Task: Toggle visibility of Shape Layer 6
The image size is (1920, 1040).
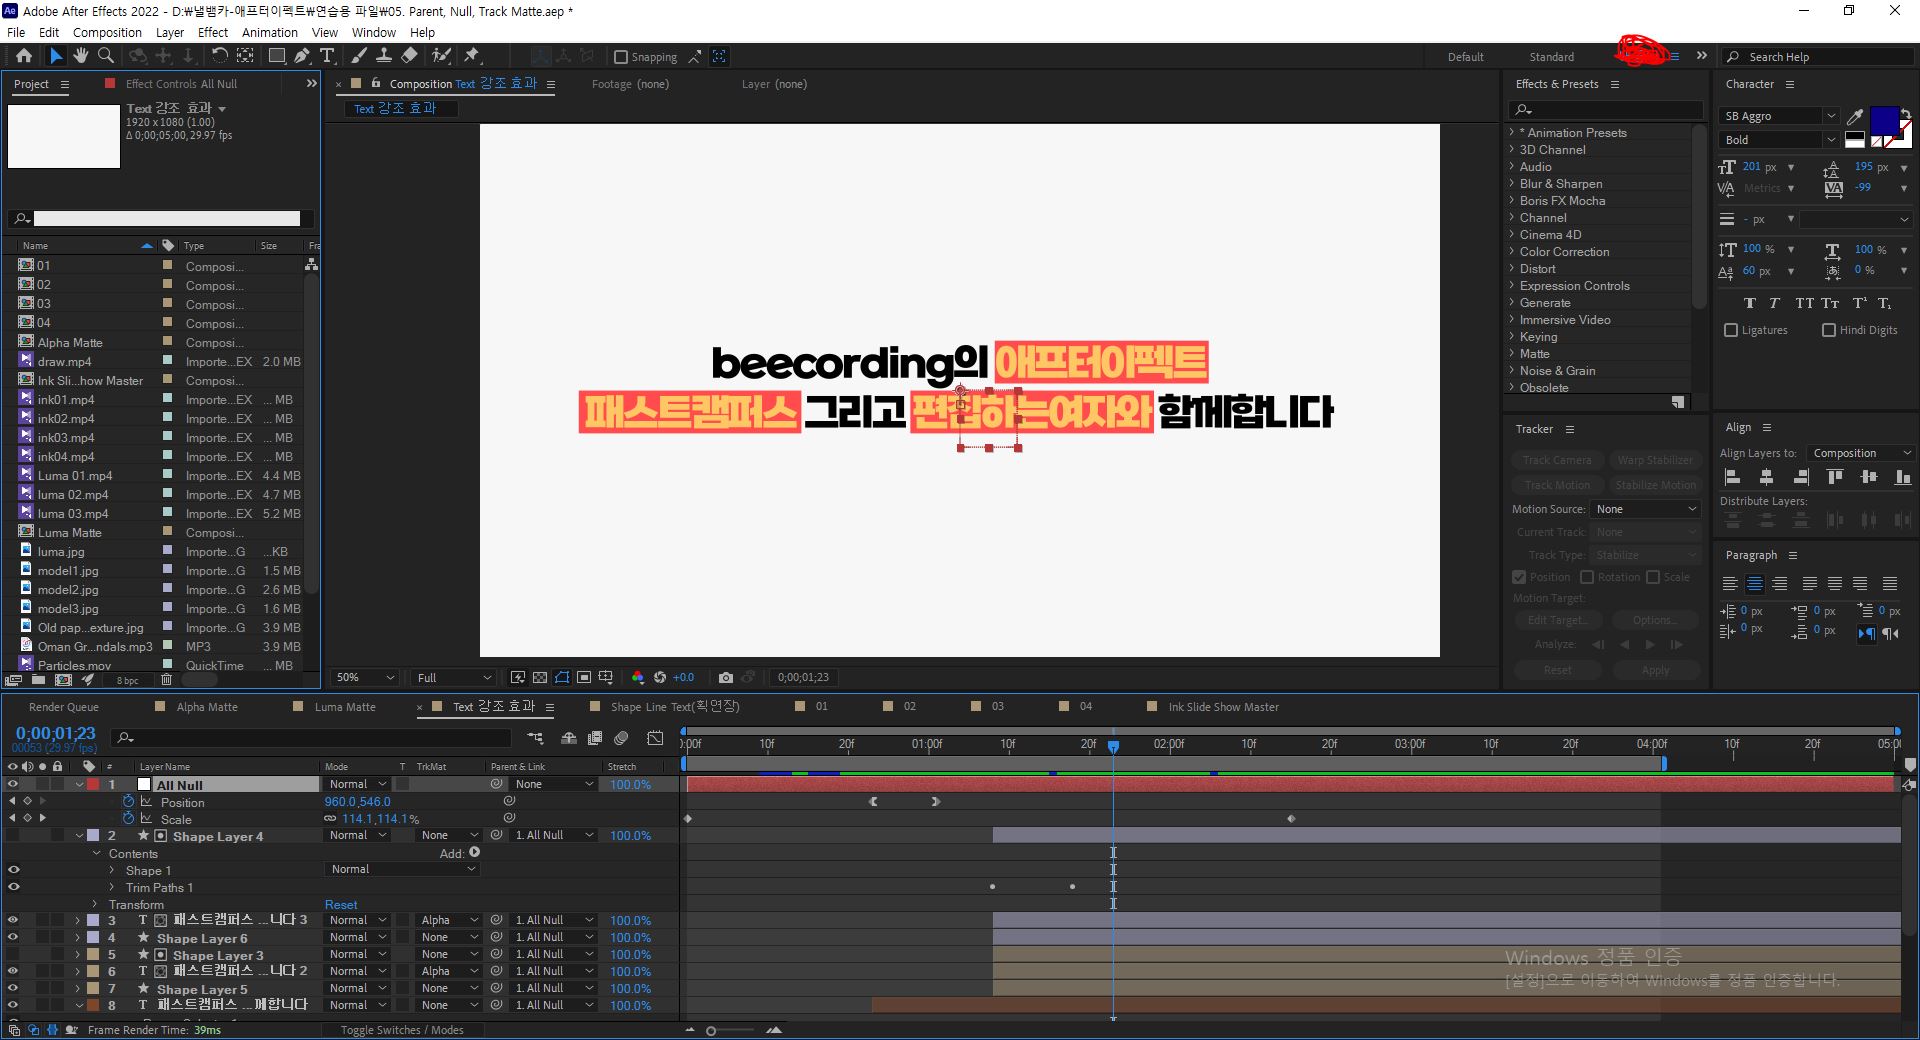Action: coord(13,937)
